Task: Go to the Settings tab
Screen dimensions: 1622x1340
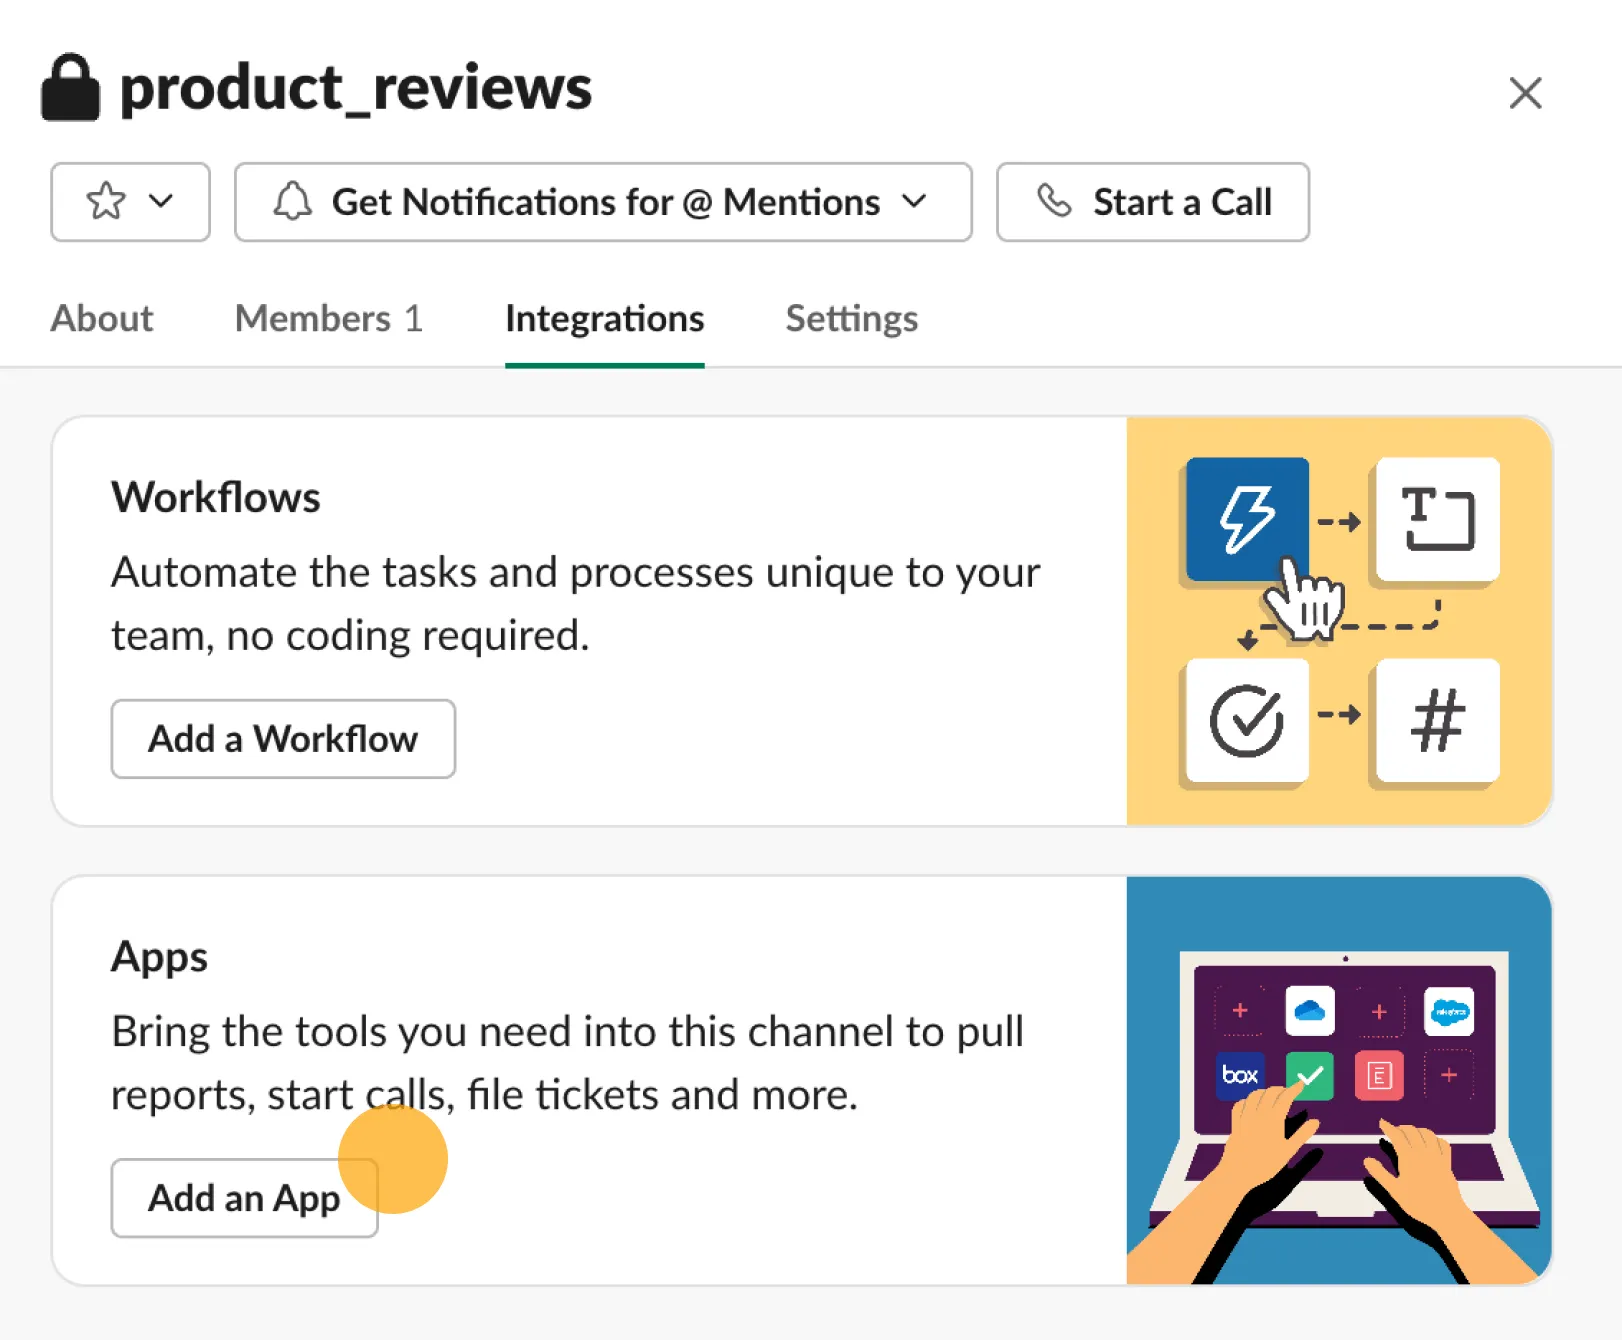Action: pos(851,318)
